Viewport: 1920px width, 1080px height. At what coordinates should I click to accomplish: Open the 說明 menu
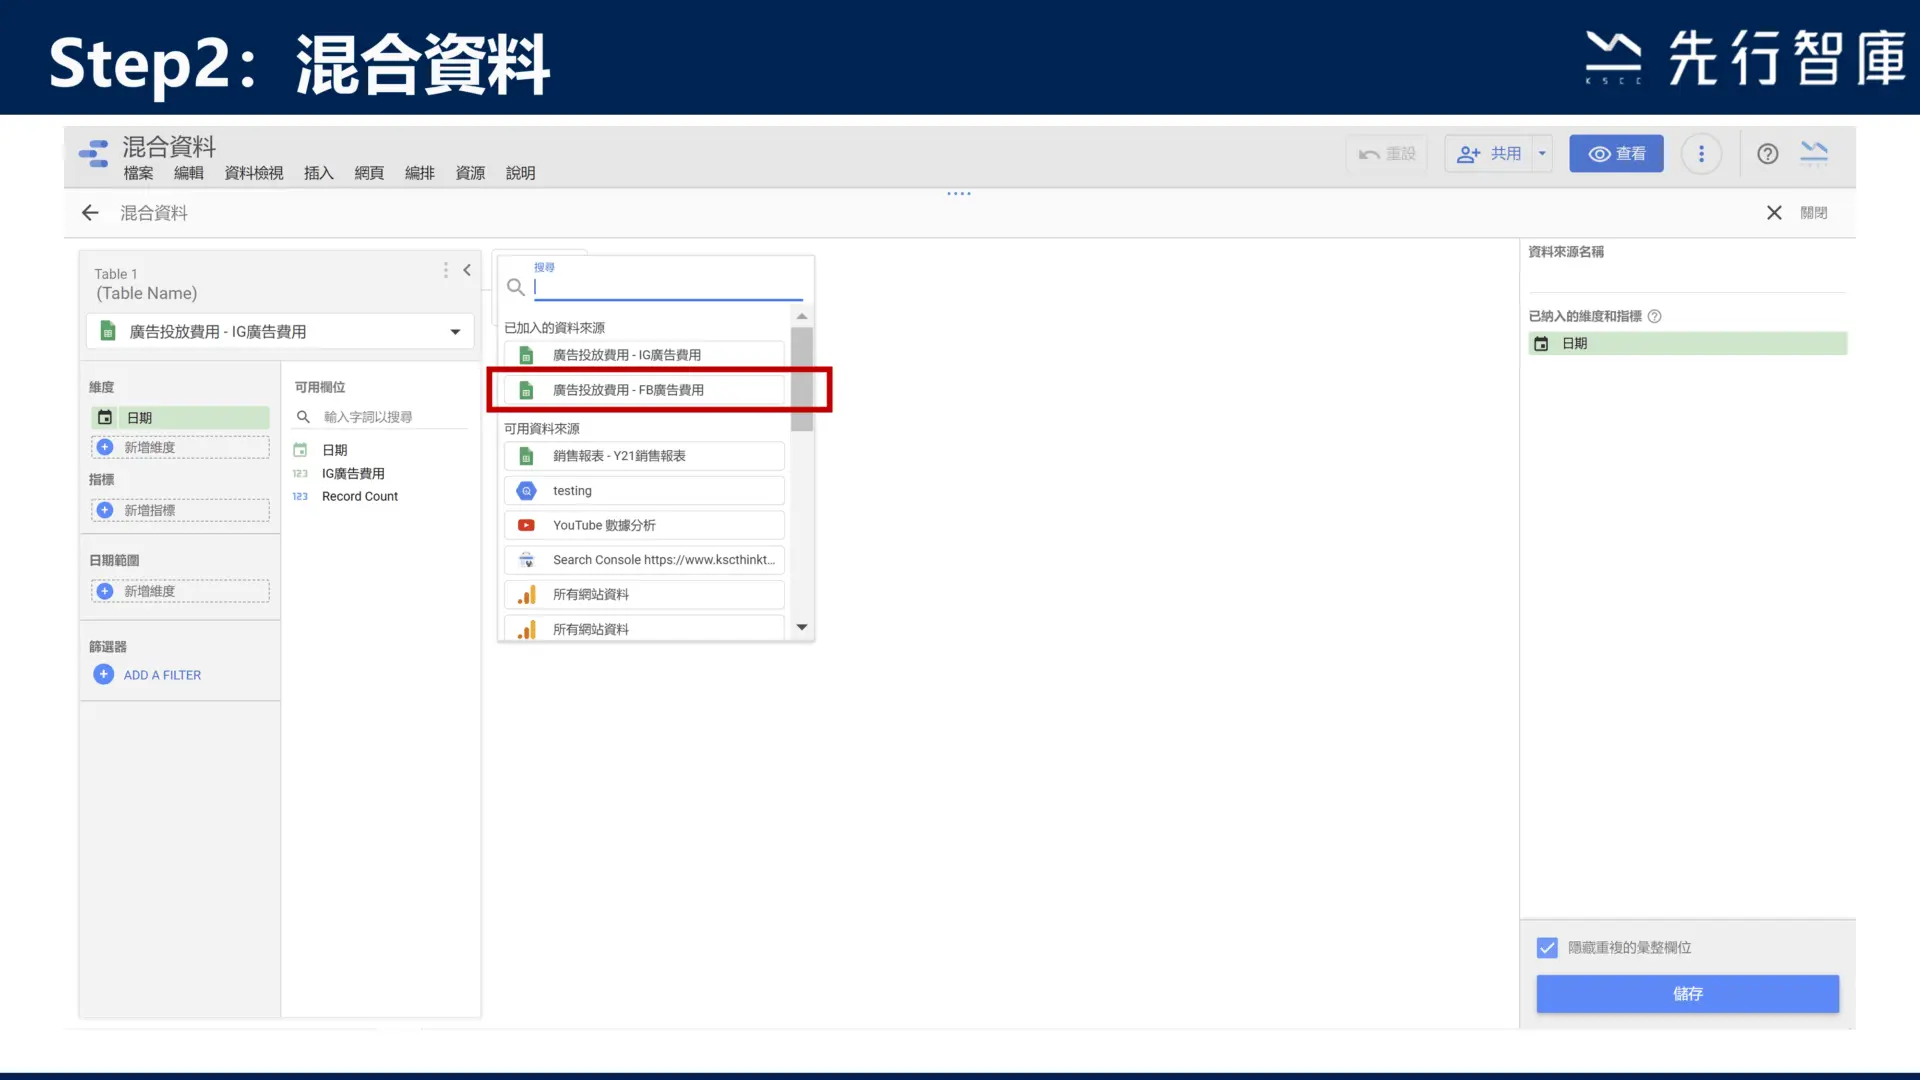[520, 173]
